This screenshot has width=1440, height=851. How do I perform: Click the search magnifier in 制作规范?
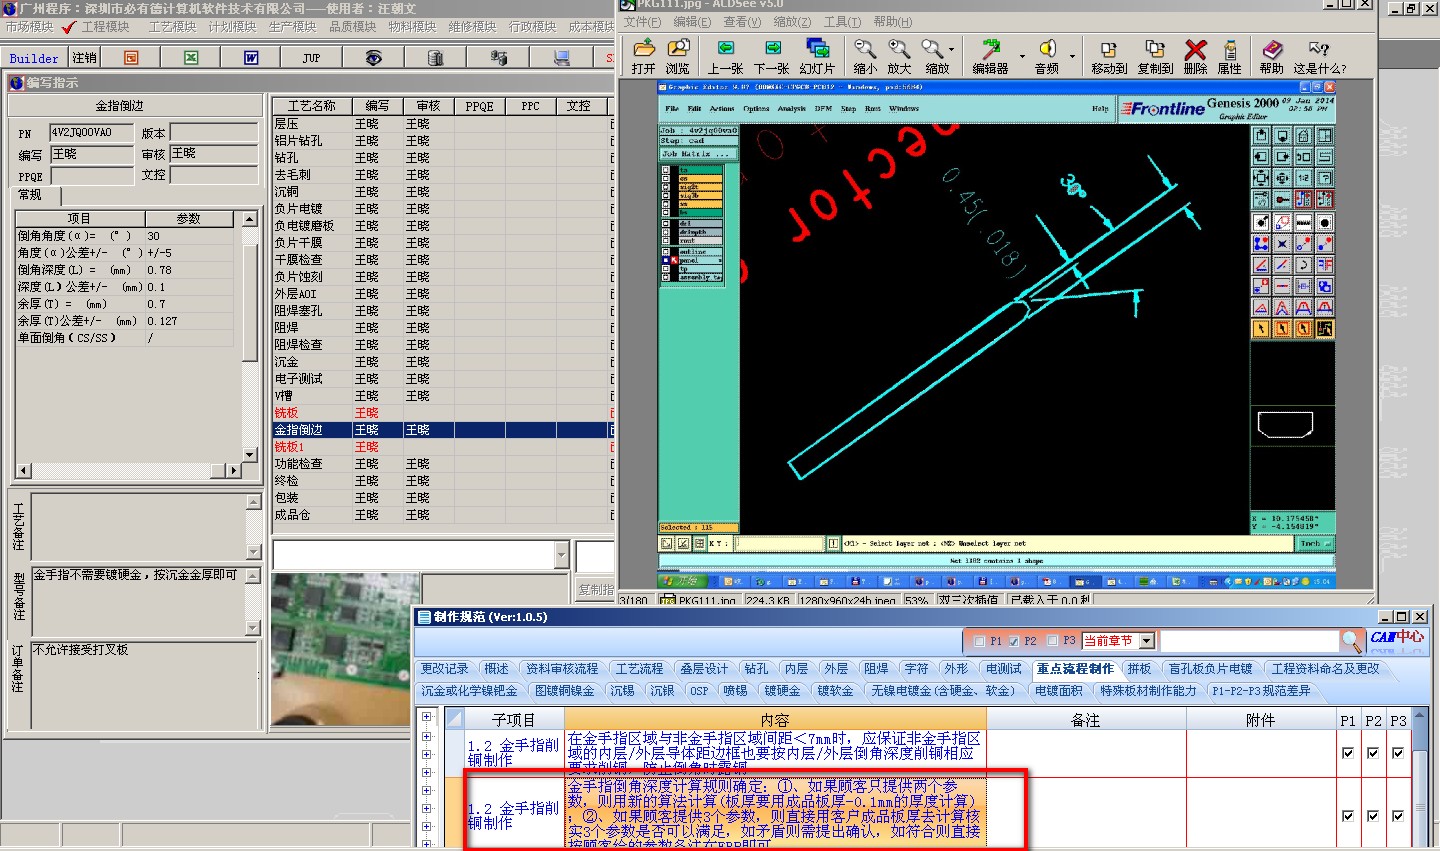(1351, 641)
